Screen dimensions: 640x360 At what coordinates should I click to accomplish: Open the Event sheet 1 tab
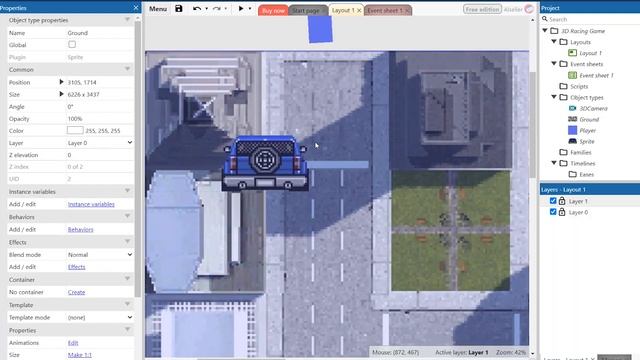pos(384,11)
